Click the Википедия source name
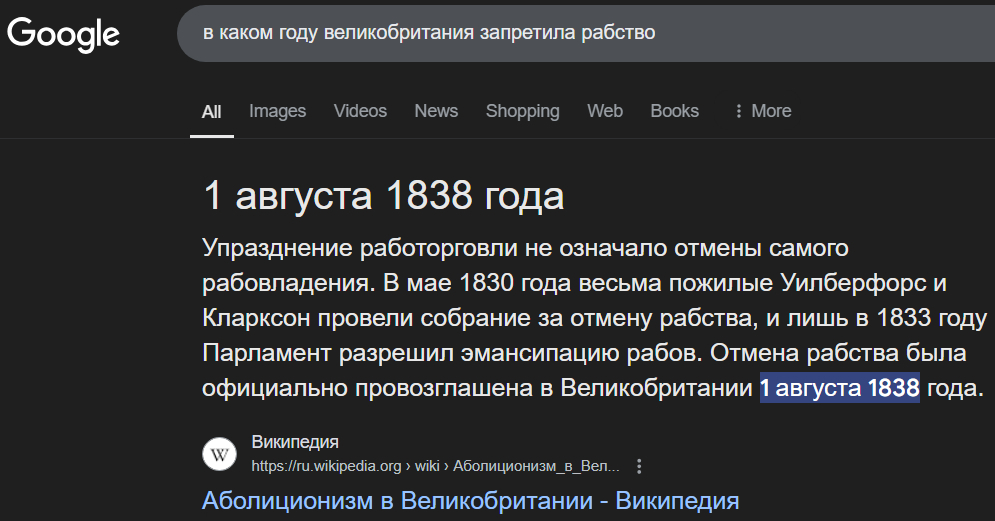Screen dimensions: 995x521 (295, 442)
